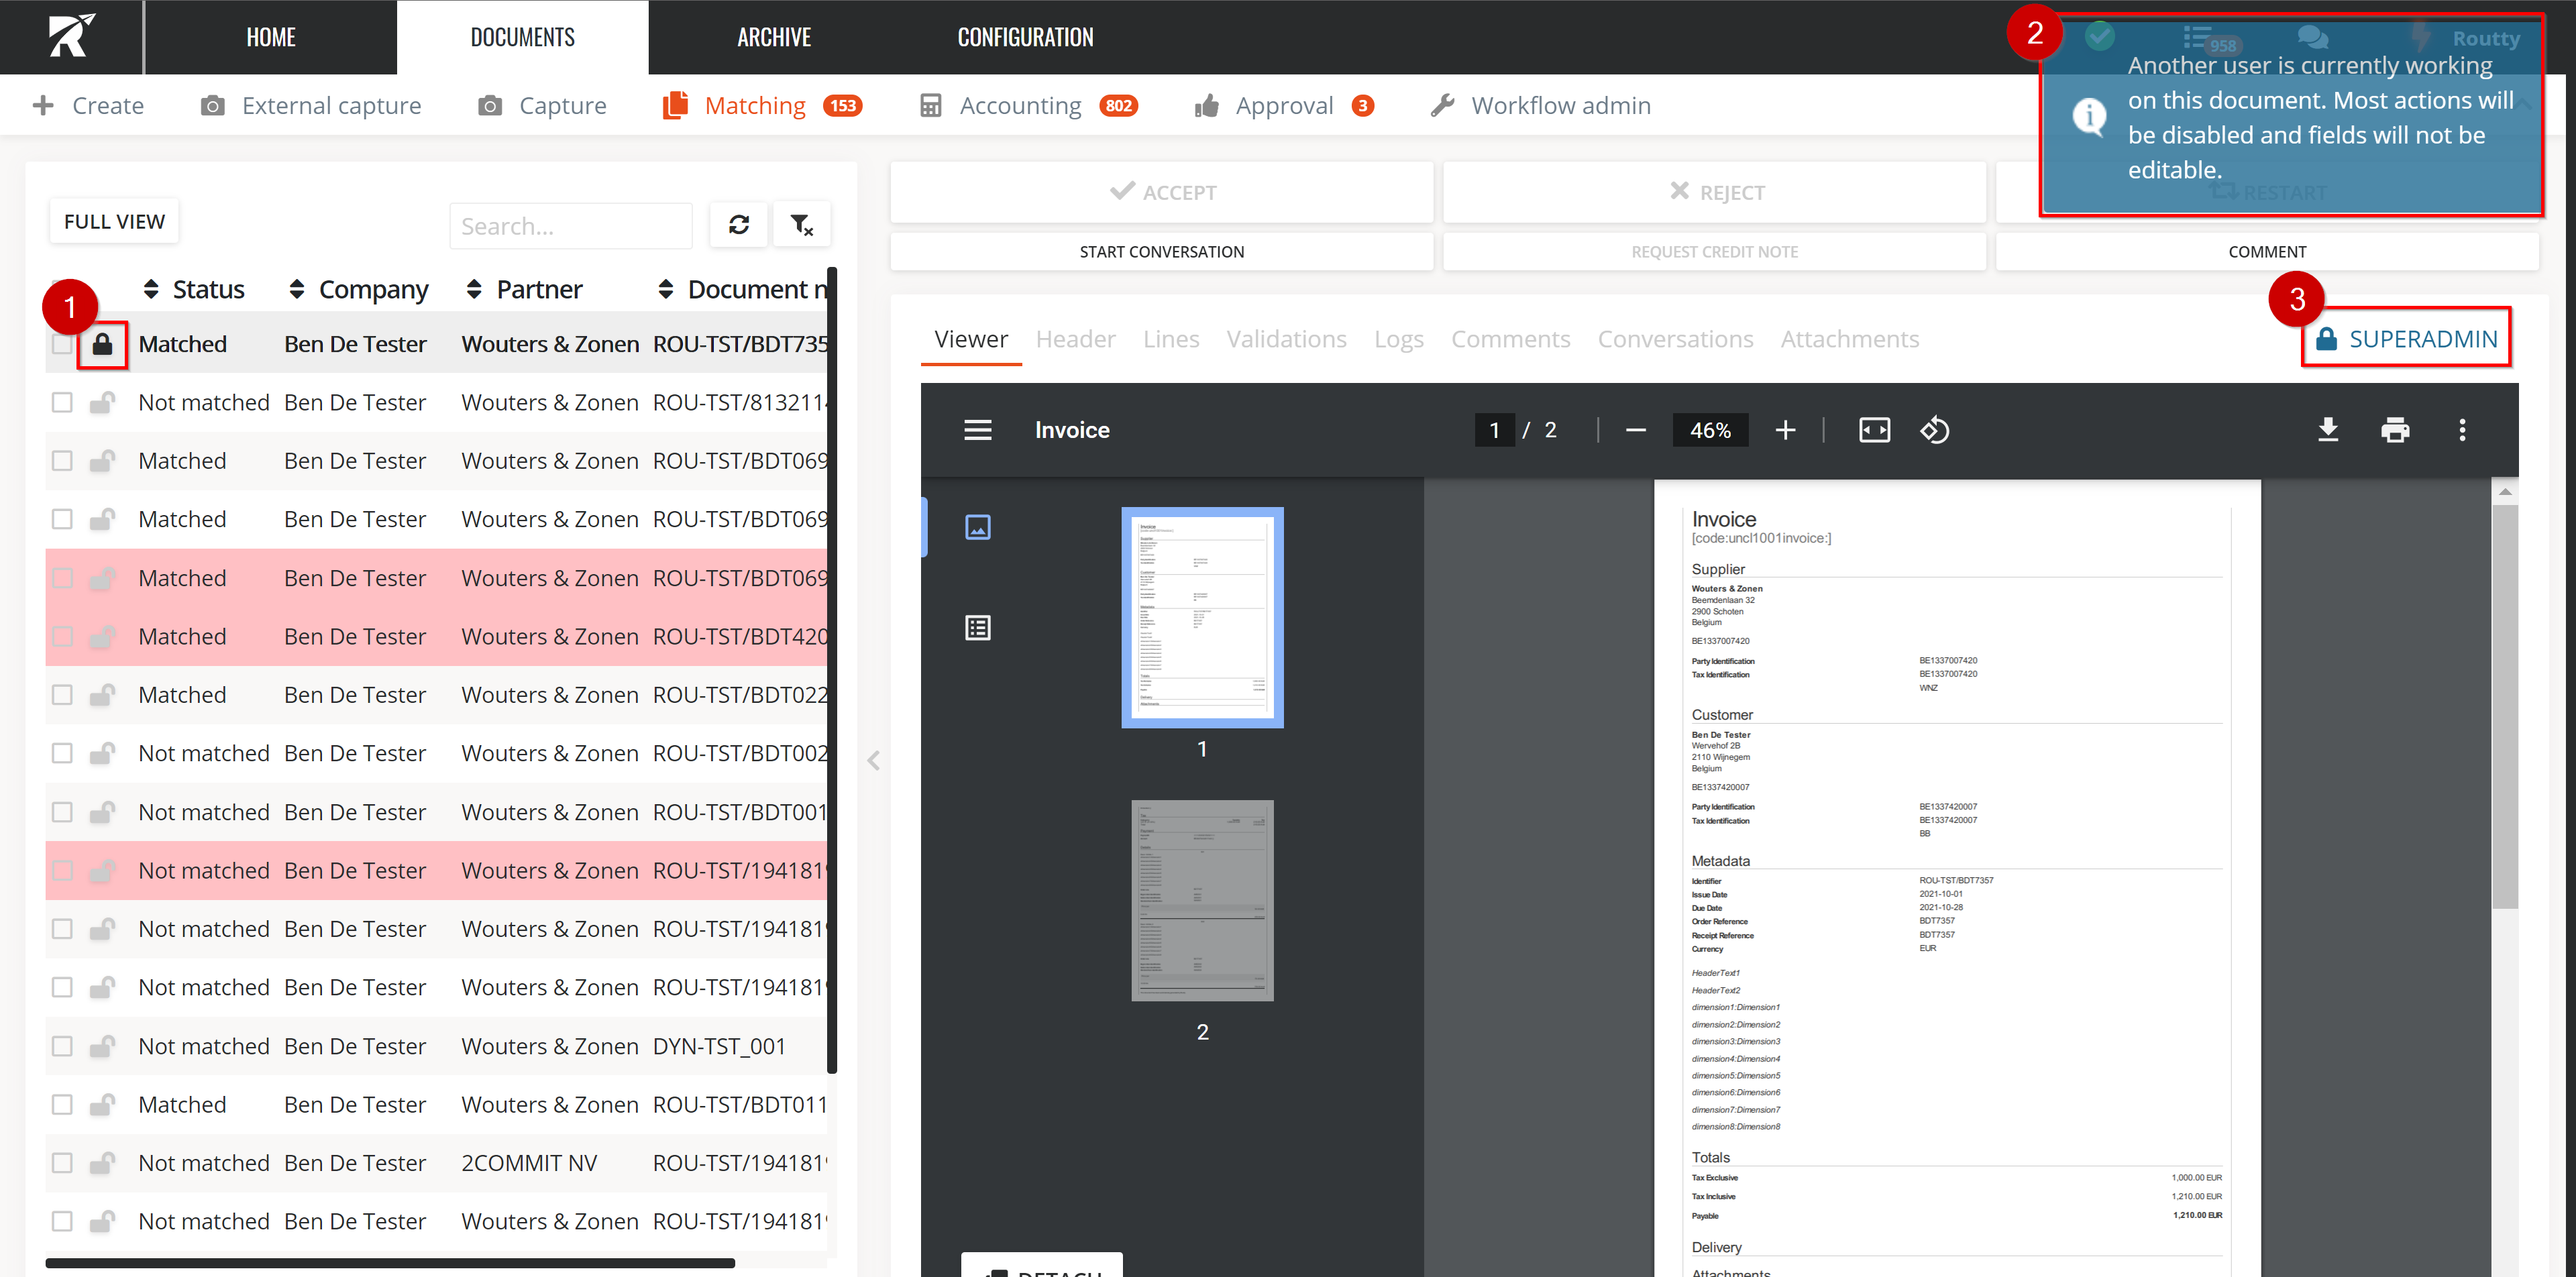
Task: Tick checkbox of ROU-TST/813211 row
Action: point(62,402)
